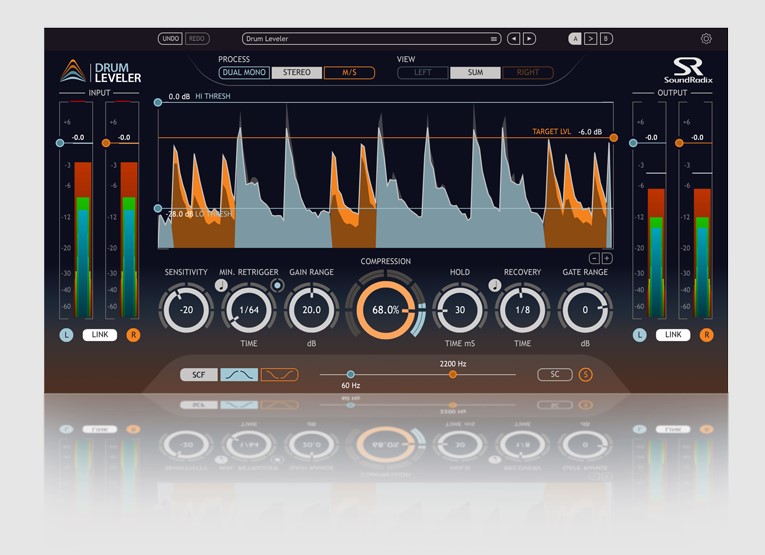
Task: Click the GAIN RANGE knob
Action: click(x=311, y=310)
